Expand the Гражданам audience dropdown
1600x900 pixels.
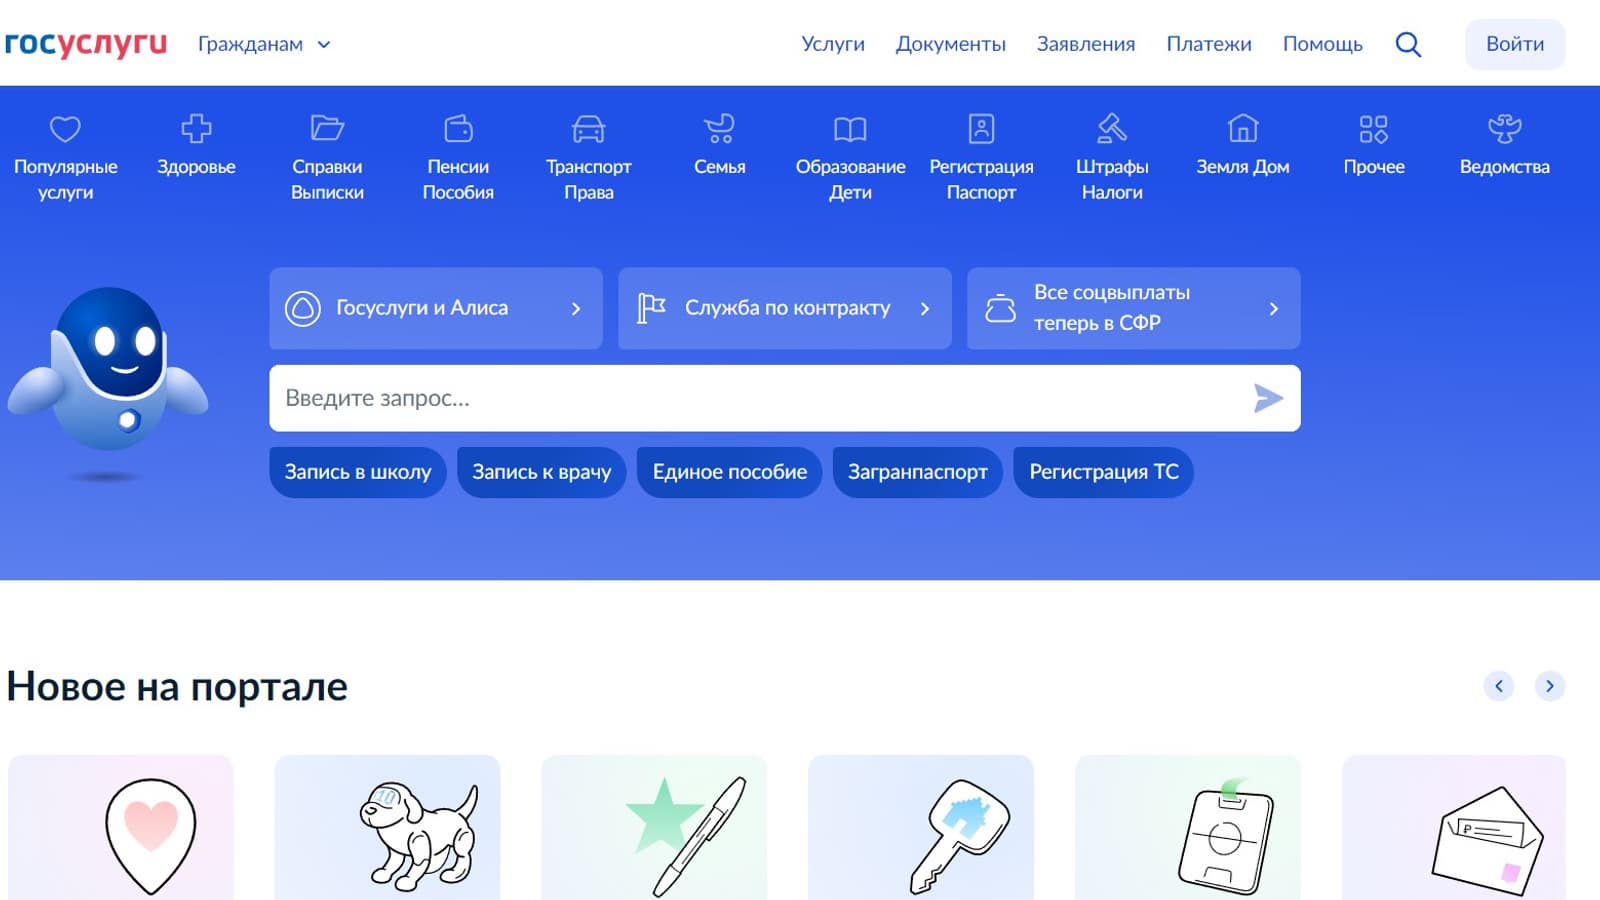pyautogui.click(x=264, y=44)
